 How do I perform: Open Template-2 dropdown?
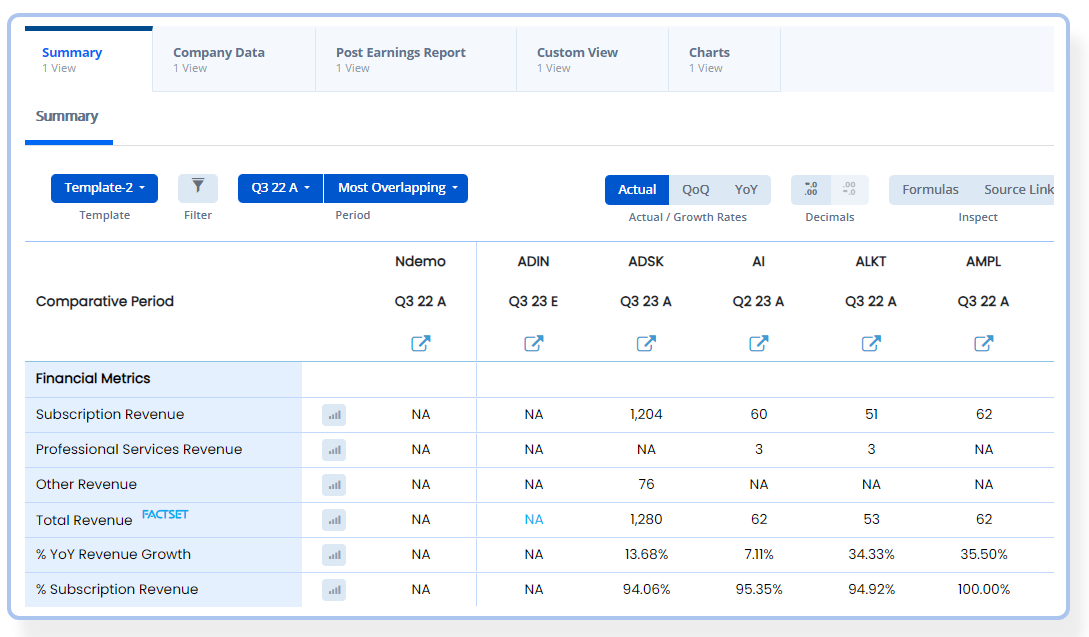click(104, 188)
